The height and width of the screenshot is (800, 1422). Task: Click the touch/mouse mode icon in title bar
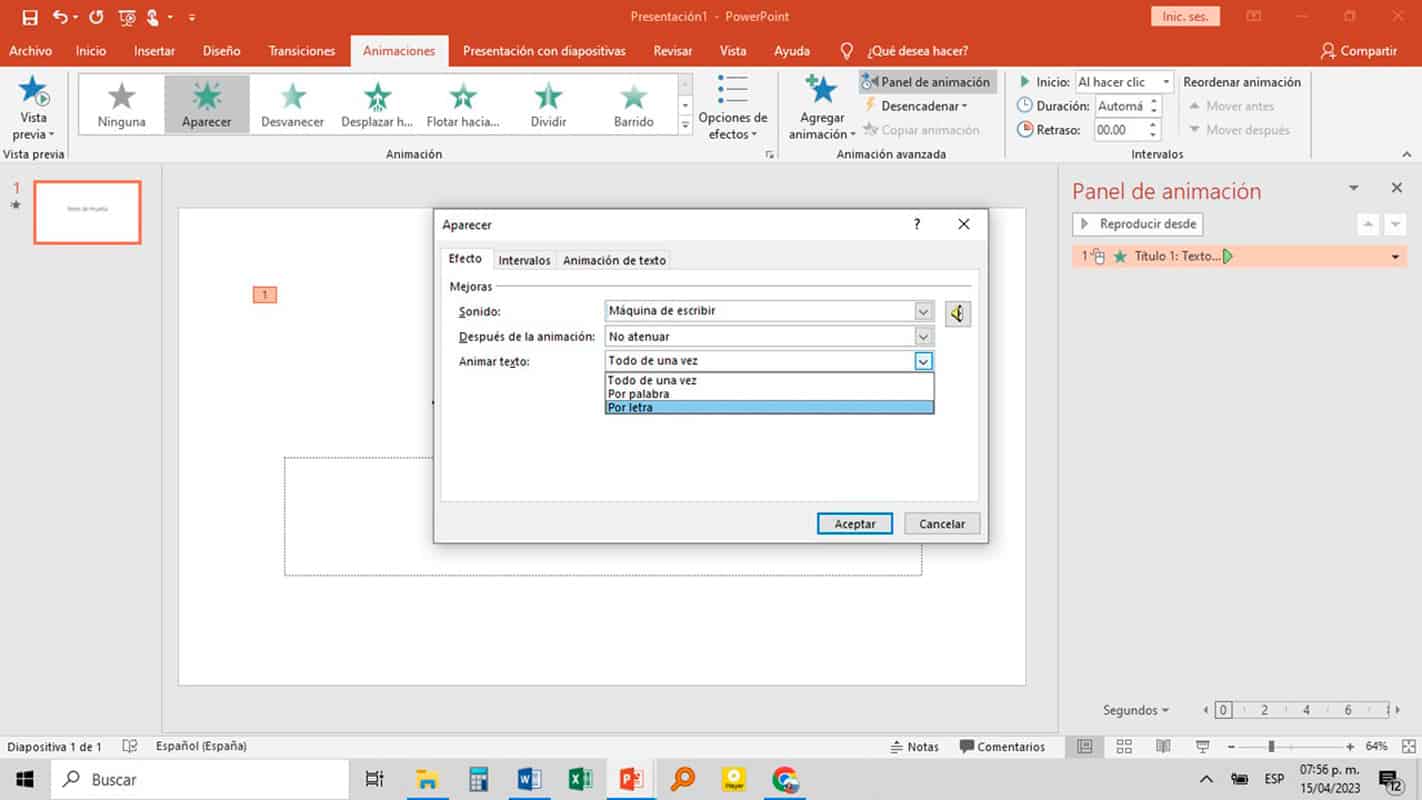click(155, 17)
